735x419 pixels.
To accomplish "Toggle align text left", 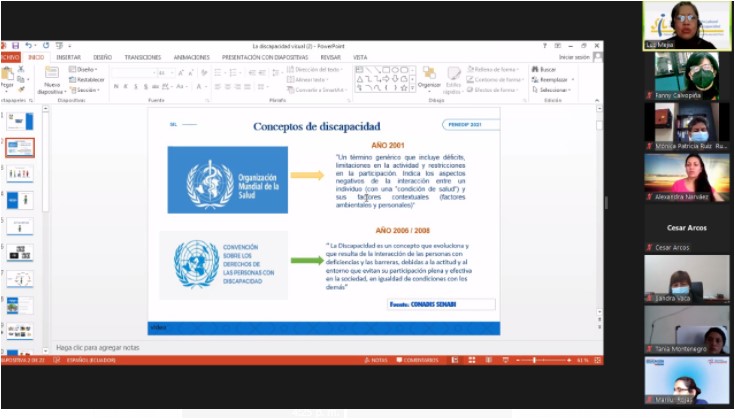I will click(x=218, y=87).
